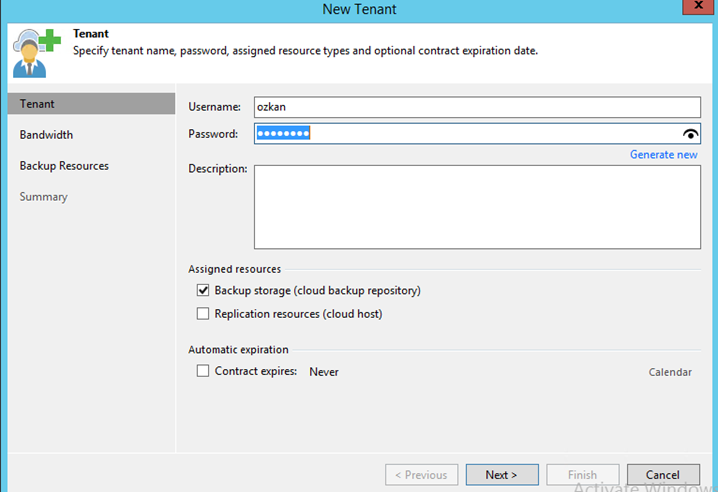Click the Finish button
The width and height of the screenshot is (718, 492).
click(x=582, y=475)
